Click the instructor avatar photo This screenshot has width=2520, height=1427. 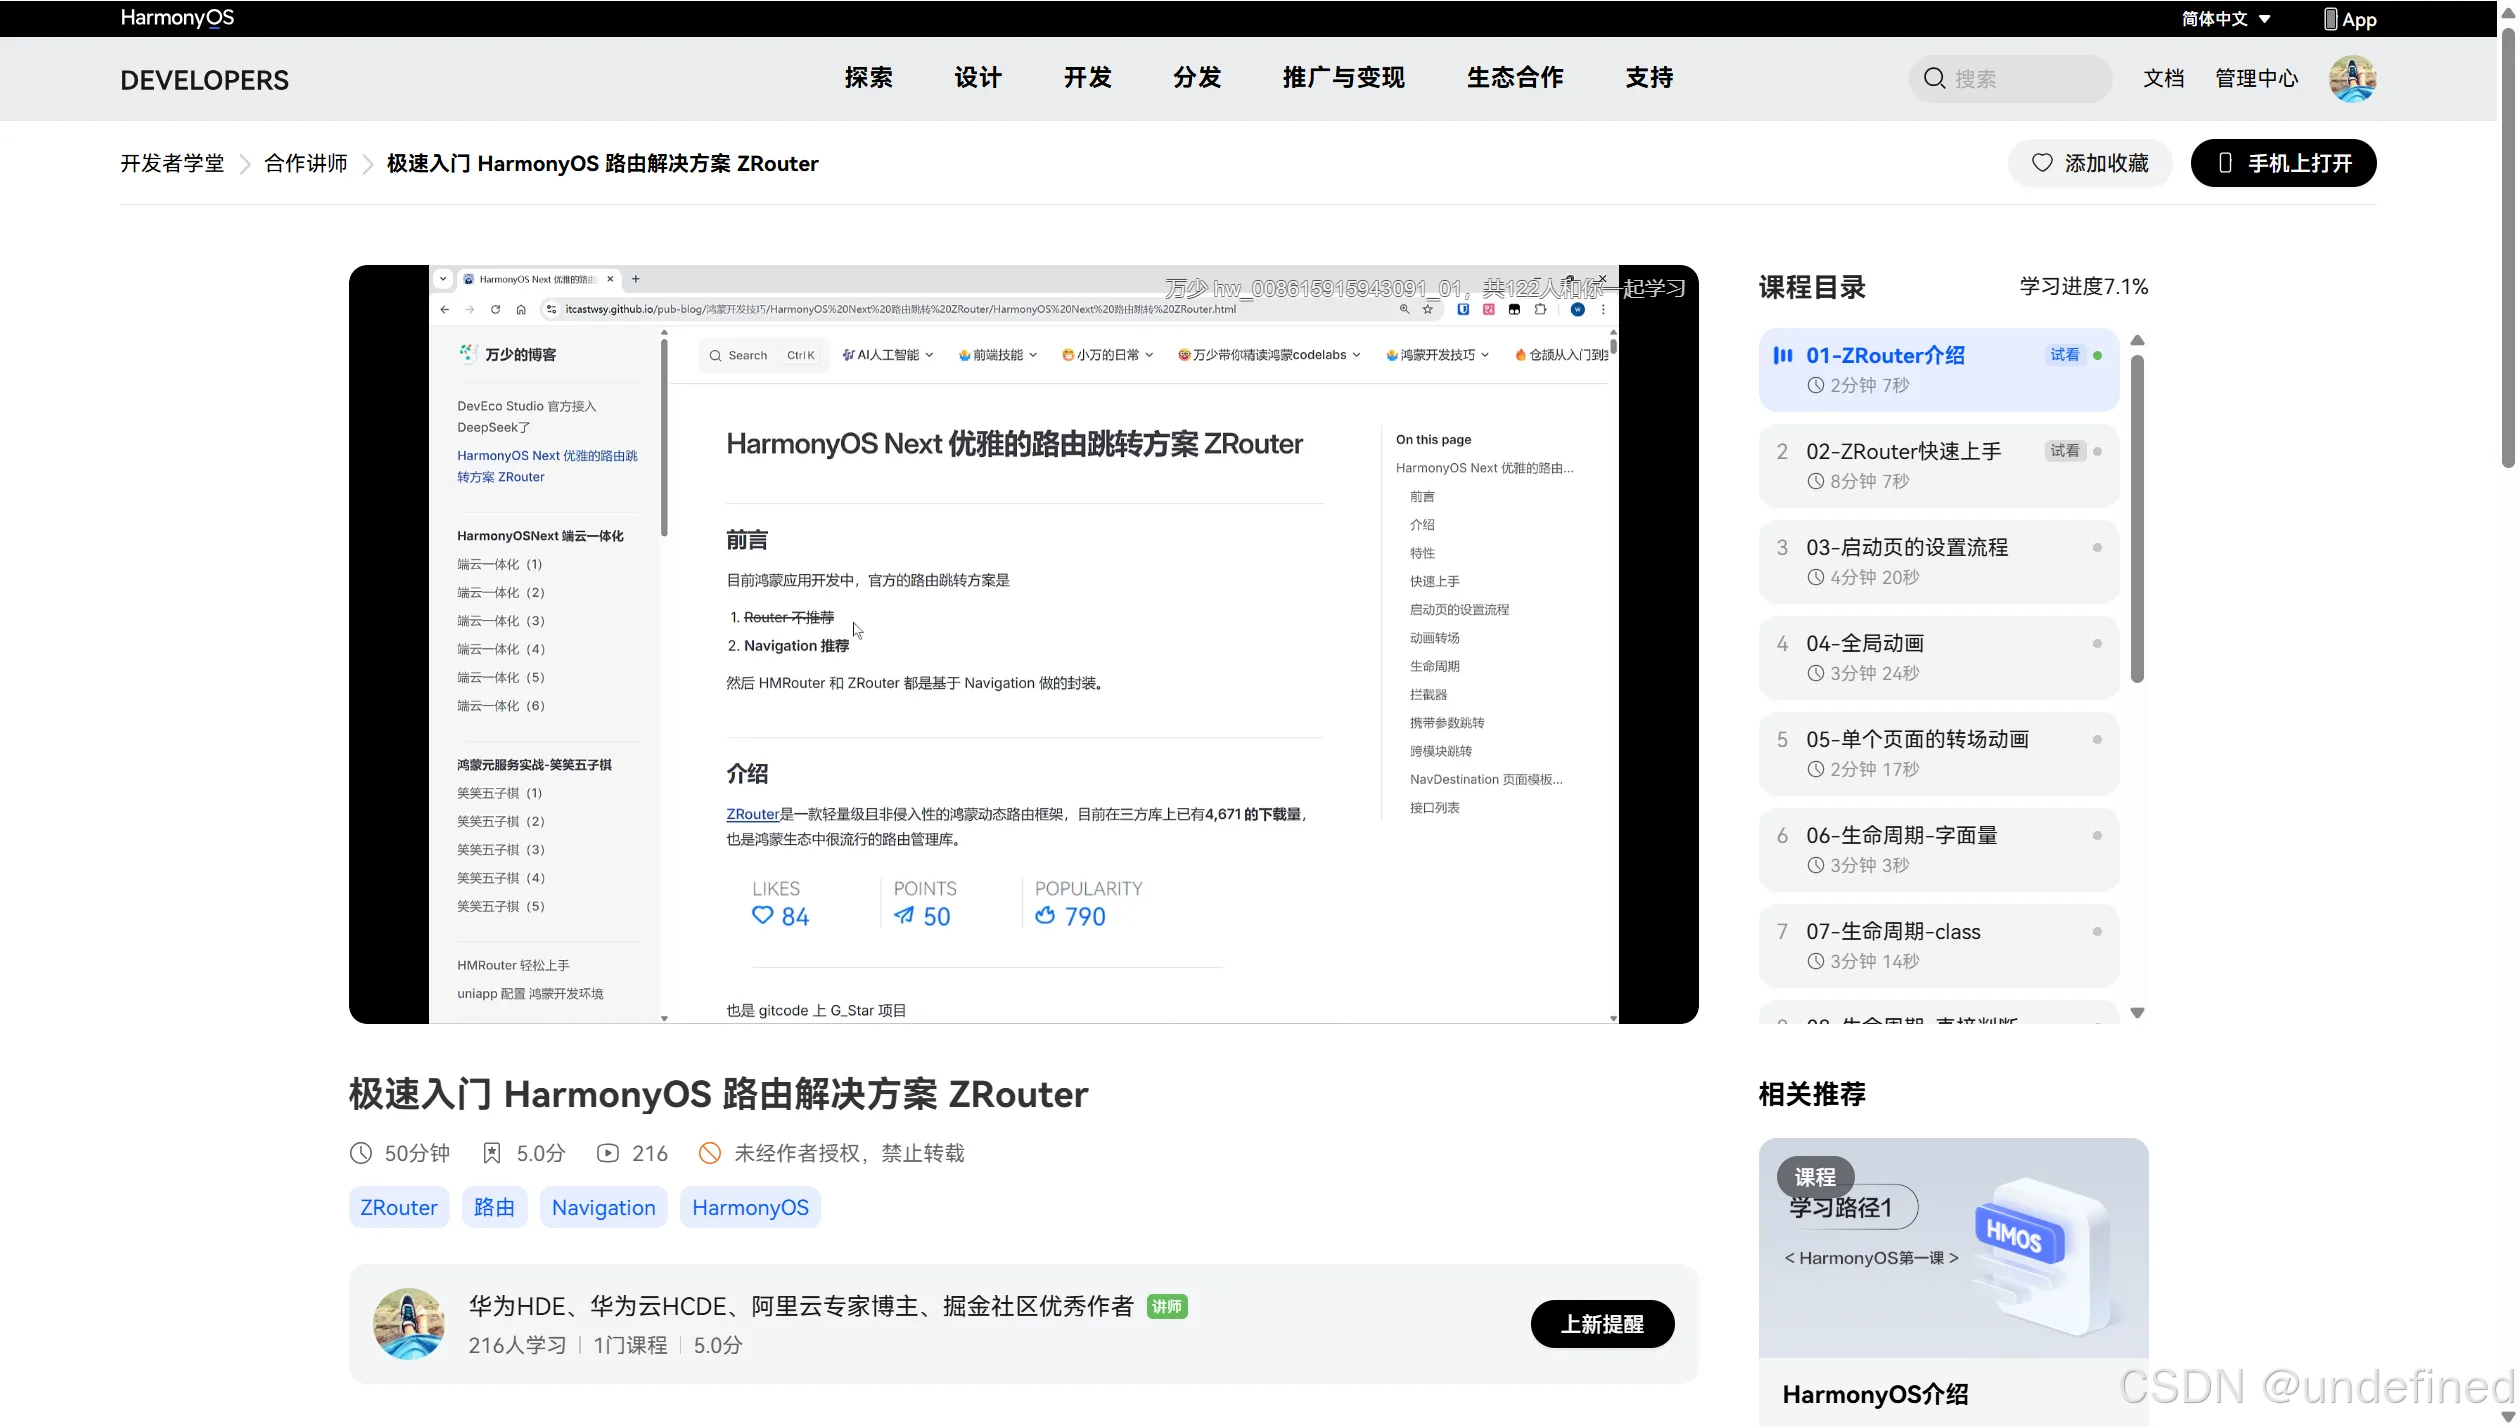[408, 1323]
